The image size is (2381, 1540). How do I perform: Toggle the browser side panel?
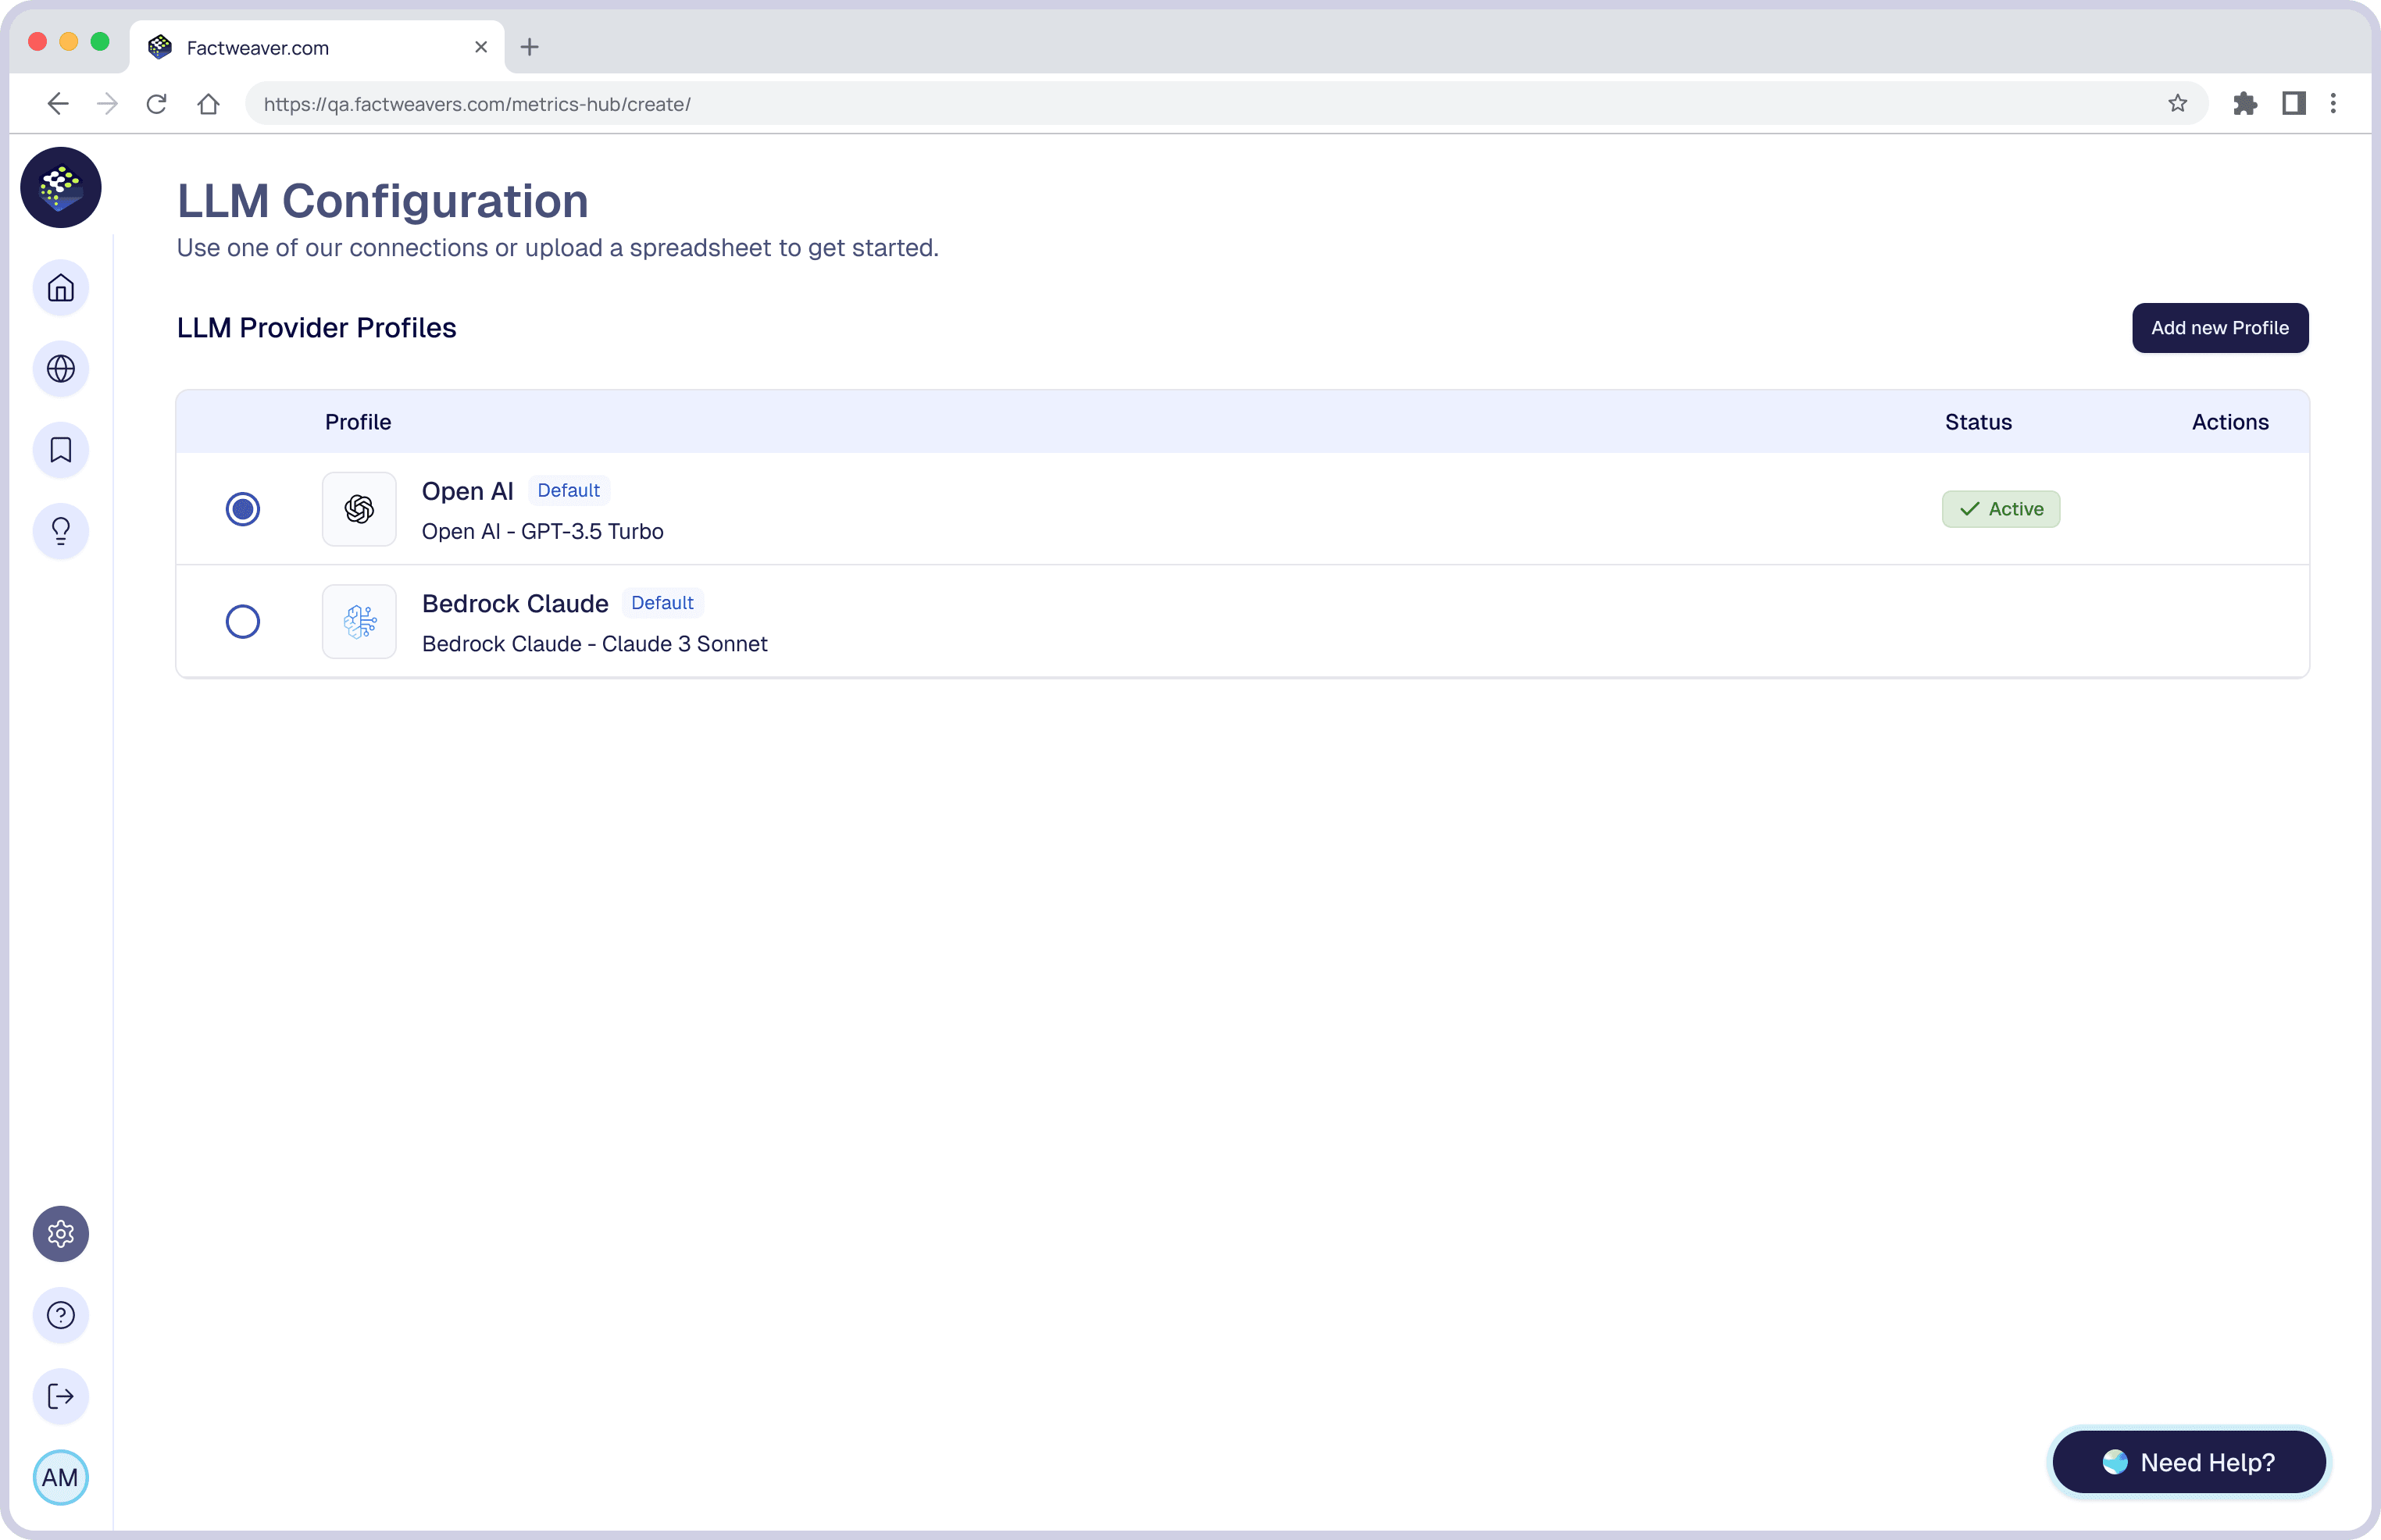(x=2293, y=103)
